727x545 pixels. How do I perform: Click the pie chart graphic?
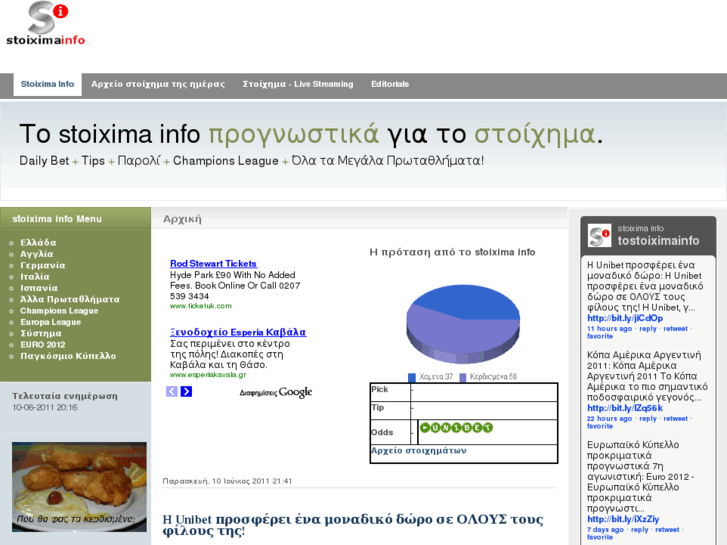pos(463,324)
